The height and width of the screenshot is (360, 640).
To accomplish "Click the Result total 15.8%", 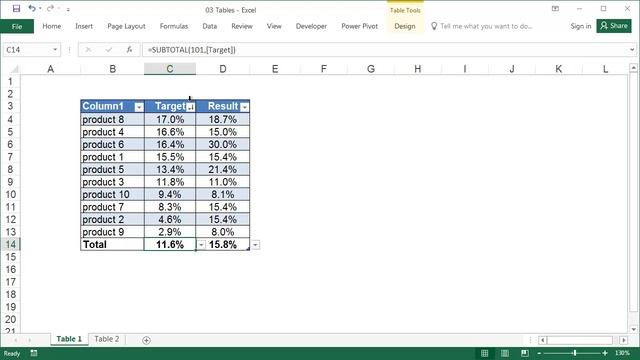I will coord(222,244).
